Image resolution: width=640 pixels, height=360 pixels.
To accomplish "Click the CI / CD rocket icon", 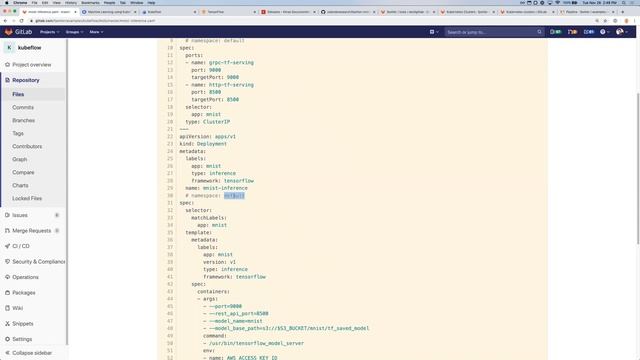I will coord(7,246).
